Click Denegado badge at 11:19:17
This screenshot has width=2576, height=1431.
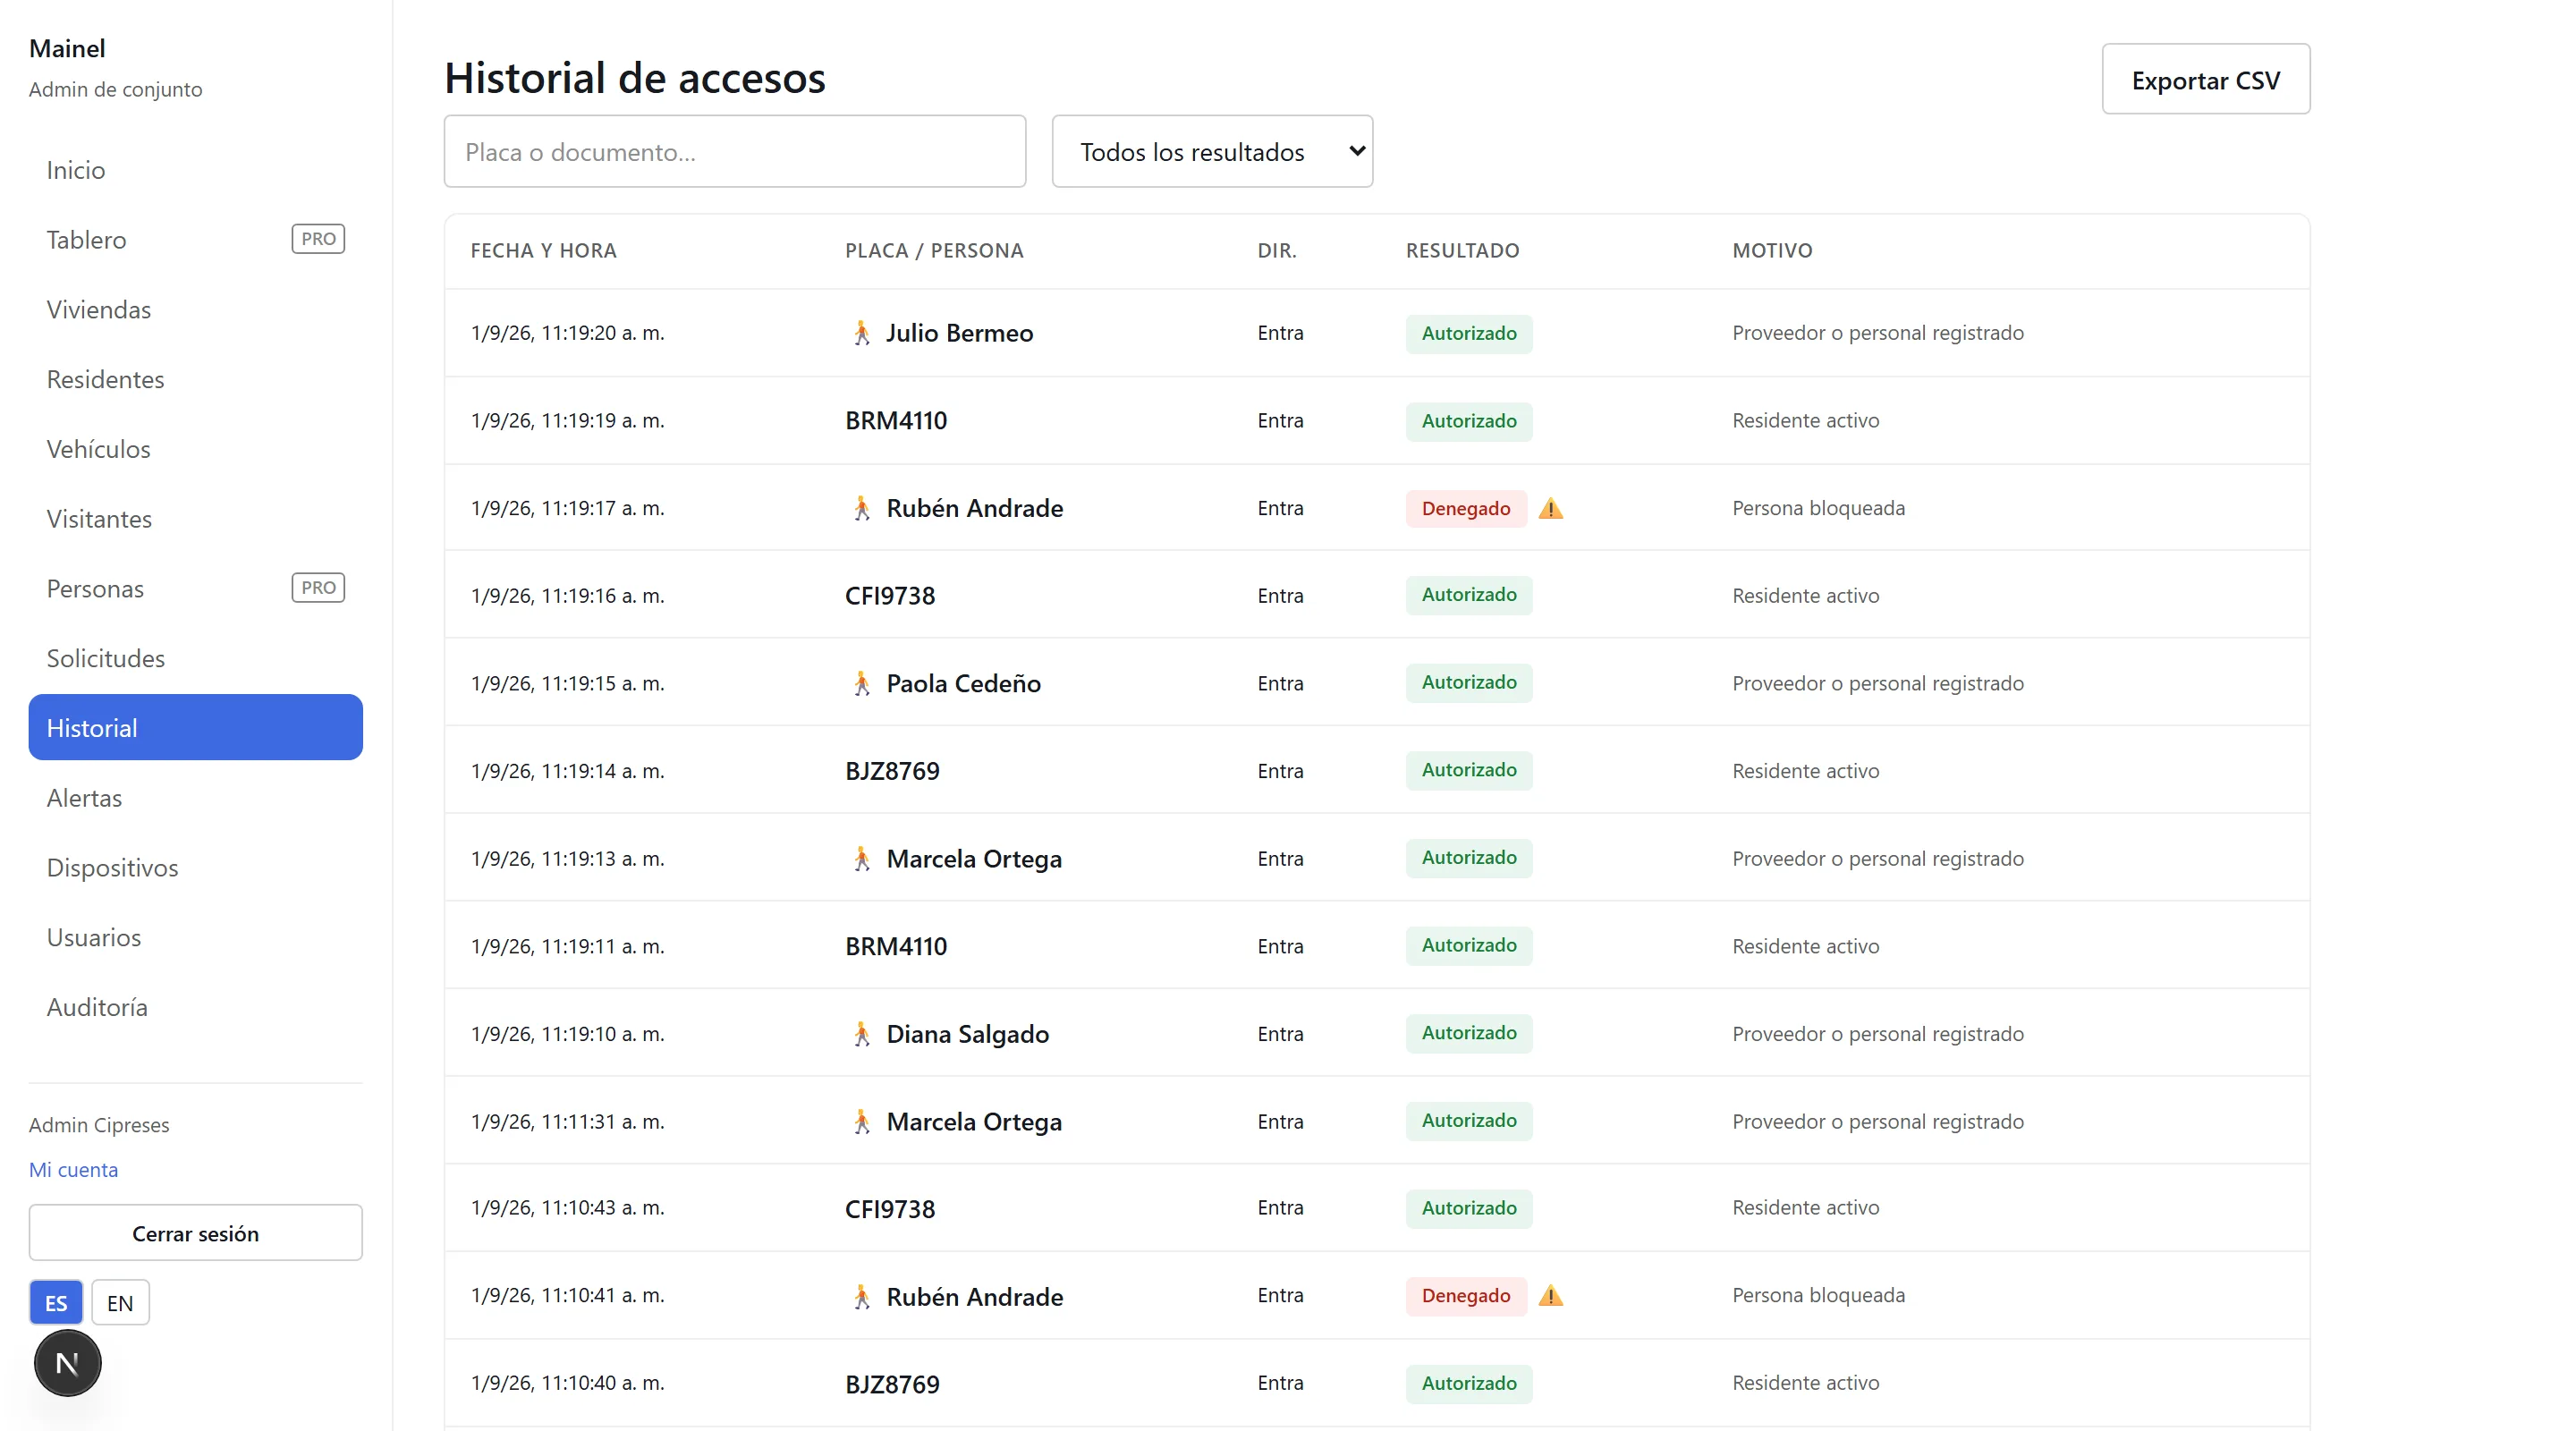(x=1466, y=508)
